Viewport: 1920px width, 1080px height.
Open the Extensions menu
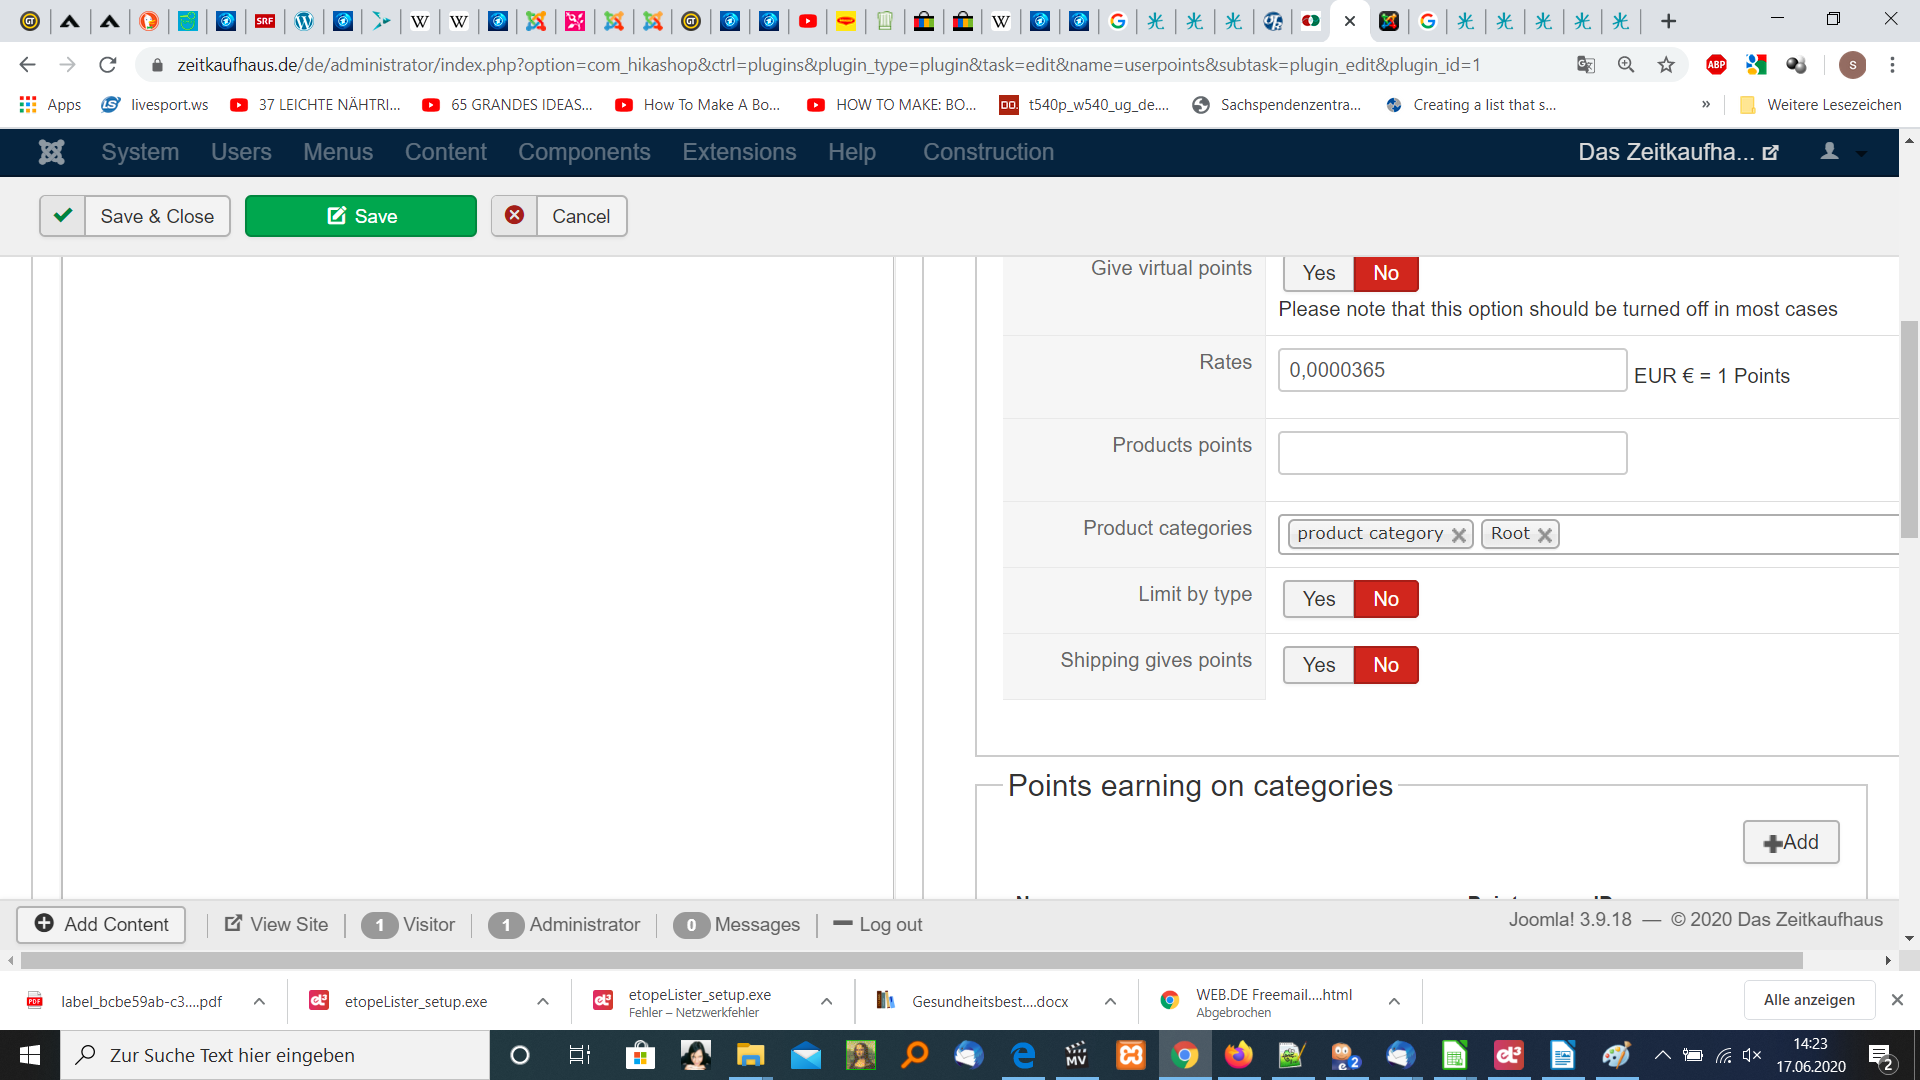(739, 152)
